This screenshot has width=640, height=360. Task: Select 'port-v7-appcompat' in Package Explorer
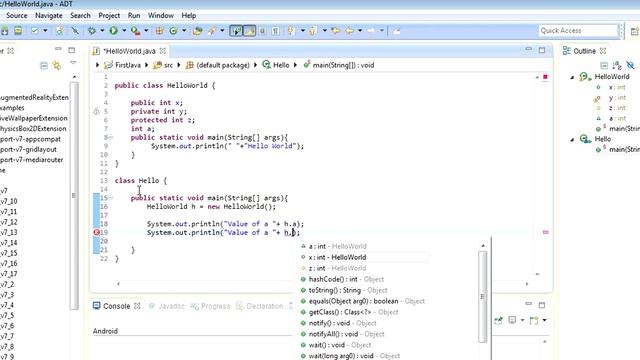tap(30, 139)
